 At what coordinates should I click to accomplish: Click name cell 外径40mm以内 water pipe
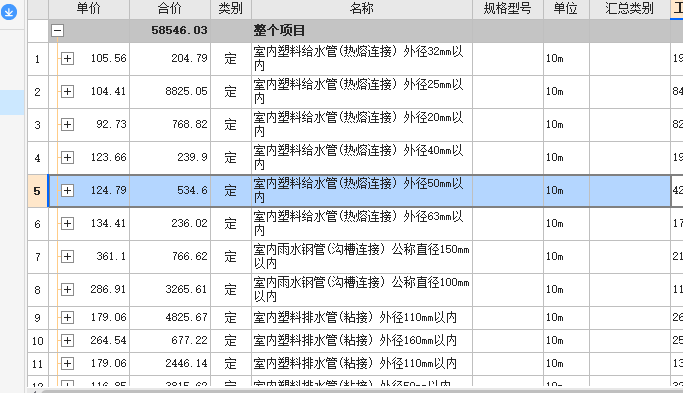pos(362,157)
